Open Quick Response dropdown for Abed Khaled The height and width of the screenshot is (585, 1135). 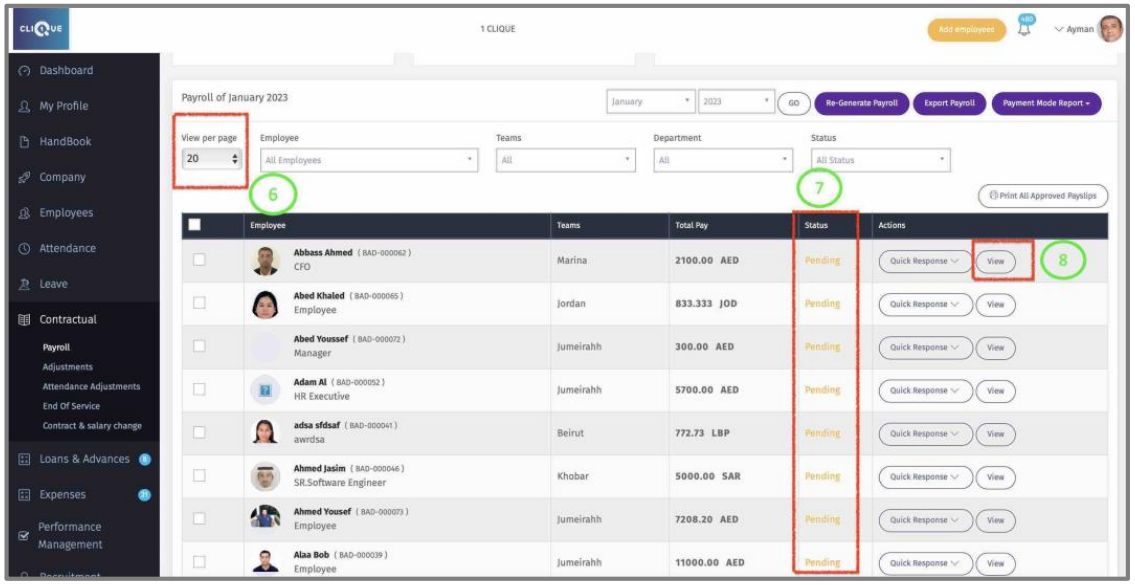924,304
